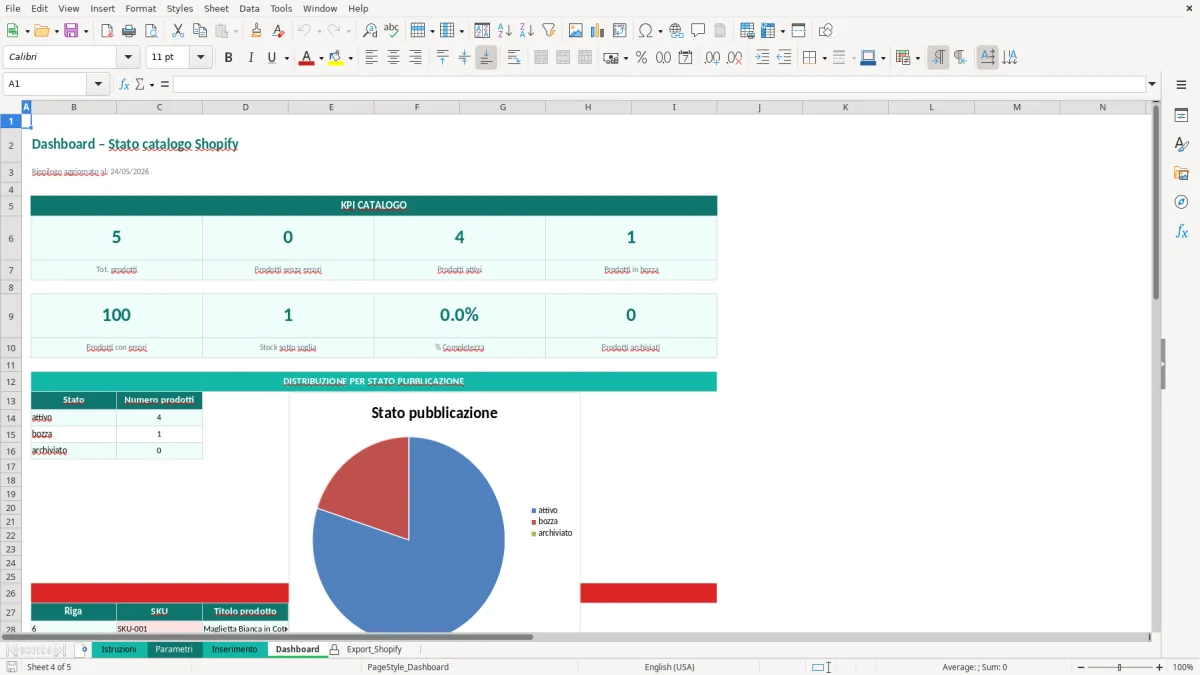Toggle underline formatting
Image resolution: width=1200 pixels, height=675 pixels.
[272, 58]
